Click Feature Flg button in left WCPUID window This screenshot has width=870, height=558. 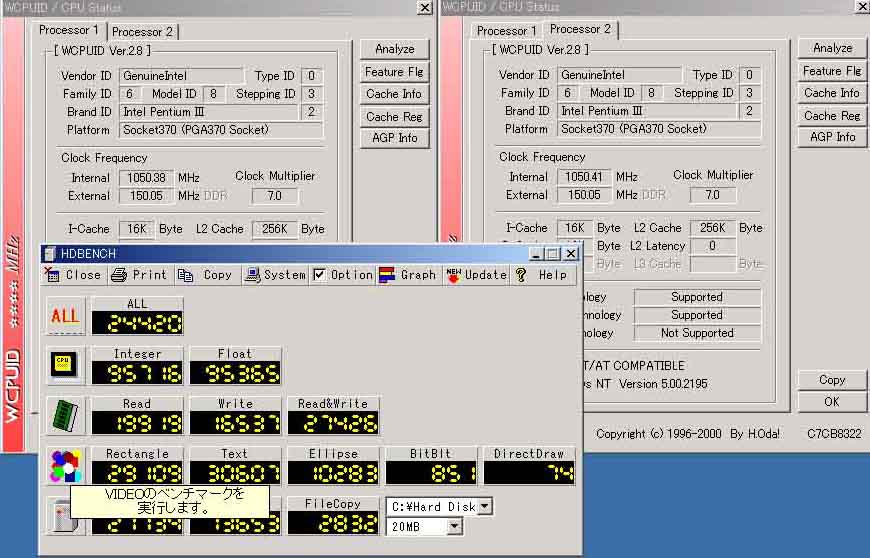(394, 72)
